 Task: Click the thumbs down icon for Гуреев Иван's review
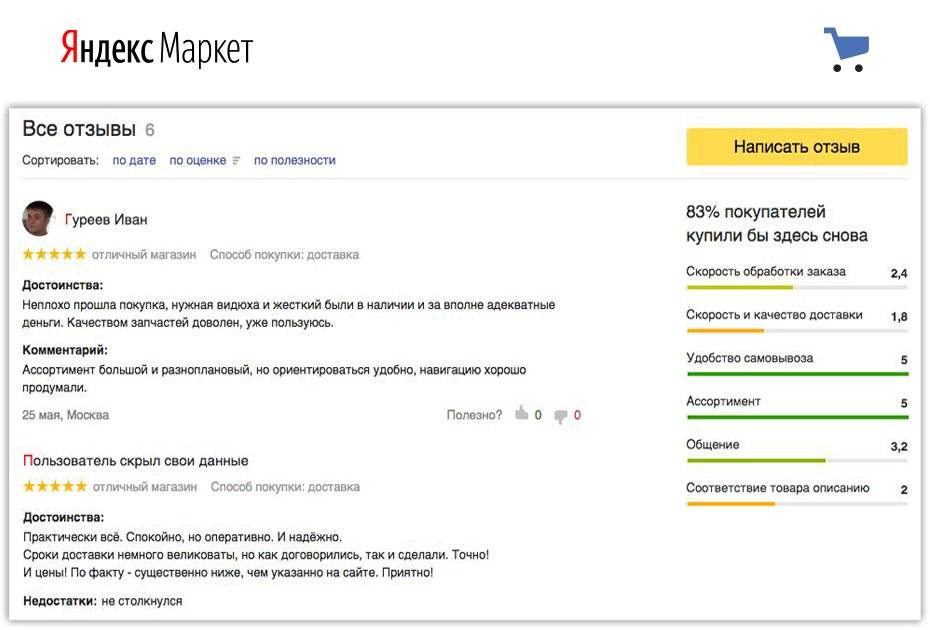point(560,416)
